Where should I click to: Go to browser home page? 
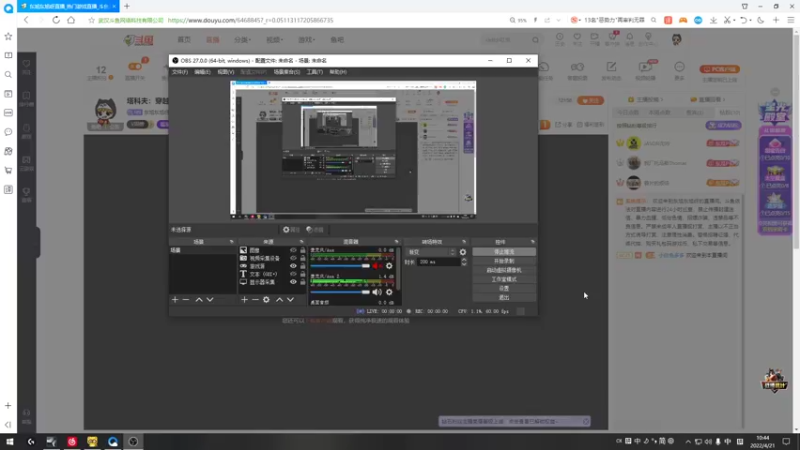click(x=71, y=20)
